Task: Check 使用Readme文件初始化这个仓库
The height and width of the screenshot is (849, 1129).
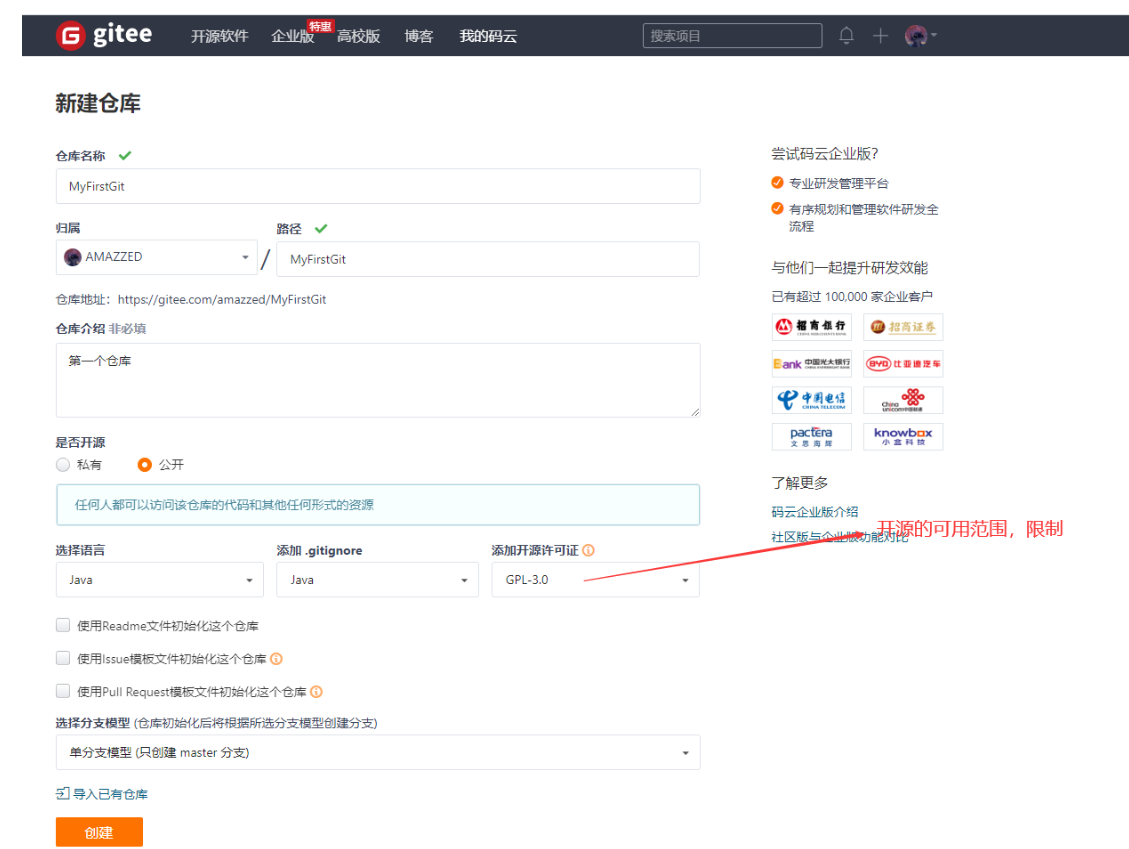Action: click(63, 626)
